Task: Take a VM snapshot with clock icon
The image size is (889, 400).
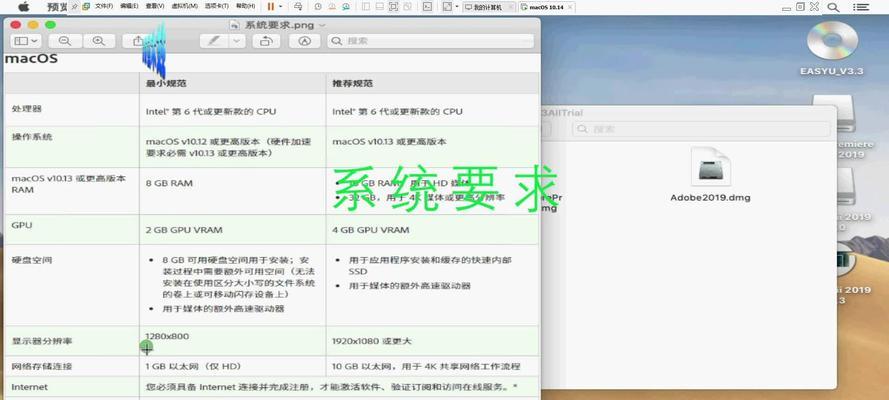Action: coord(318,6)
